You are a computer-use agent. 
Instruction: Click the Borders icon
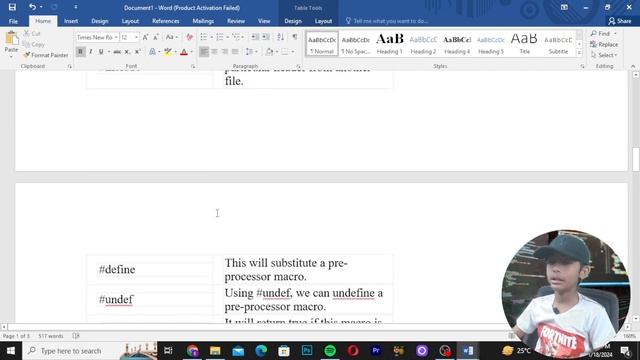(x=285, y=52)
